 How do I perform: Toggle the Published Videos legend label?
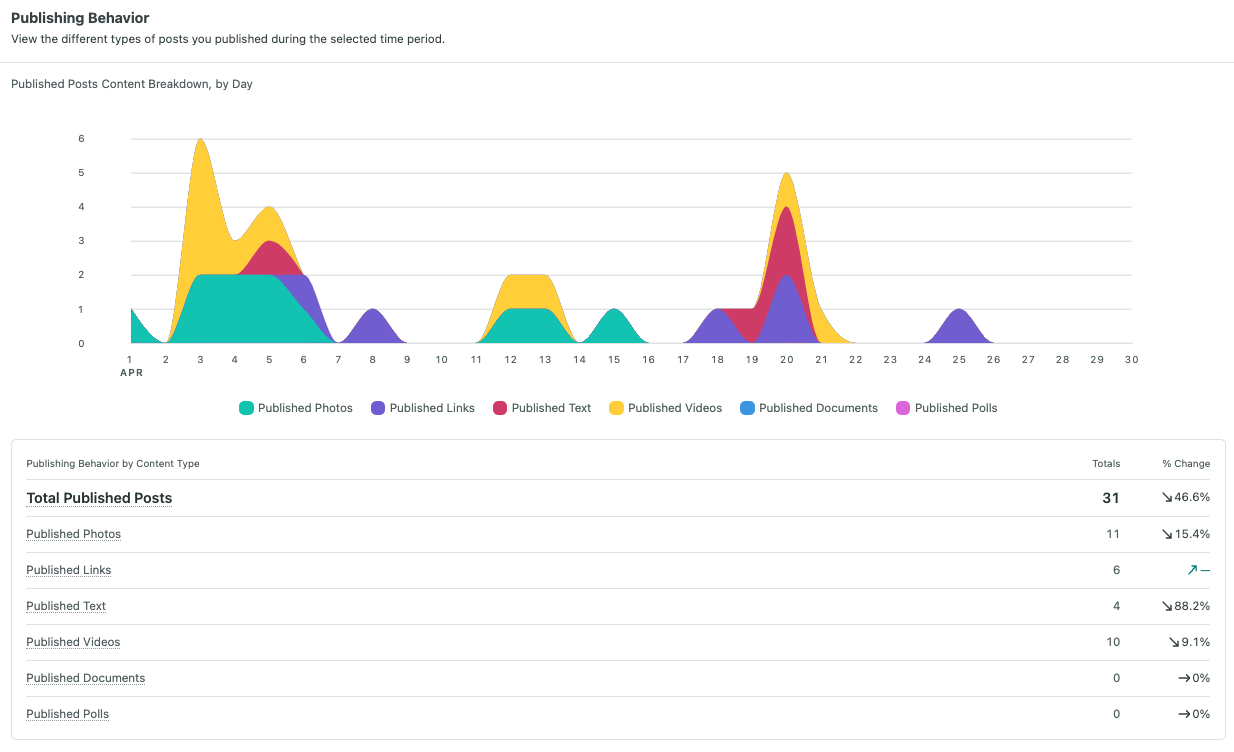(675, 408)
